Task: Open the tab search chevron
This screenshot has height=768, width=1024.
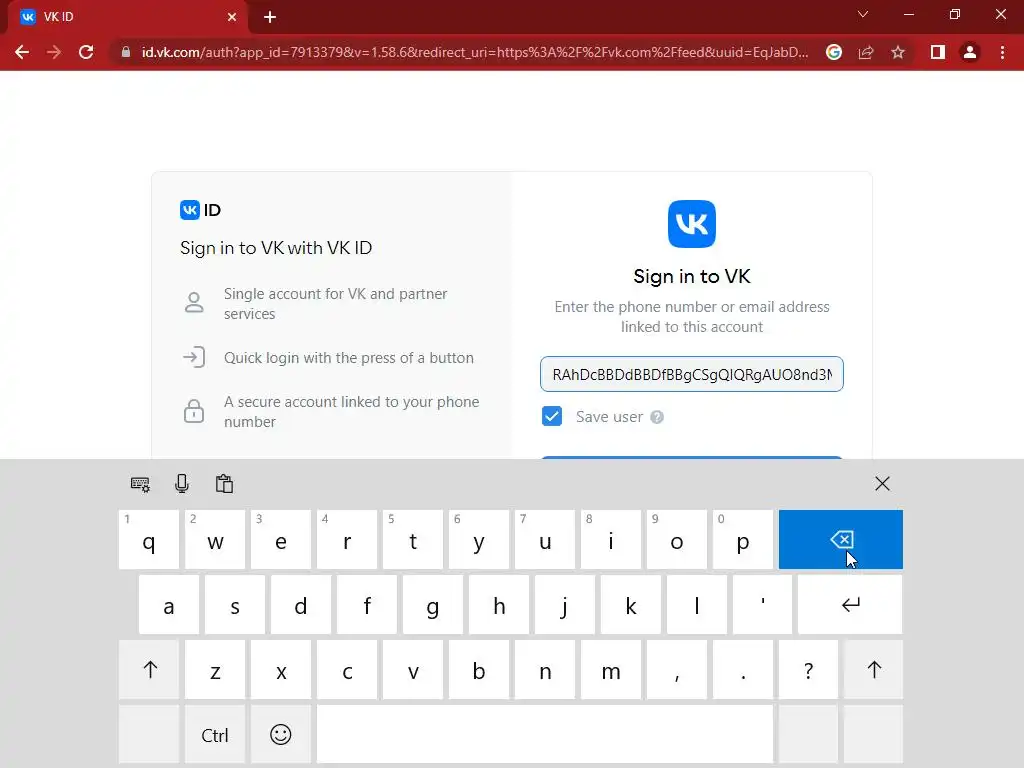Action: (863, 14)
